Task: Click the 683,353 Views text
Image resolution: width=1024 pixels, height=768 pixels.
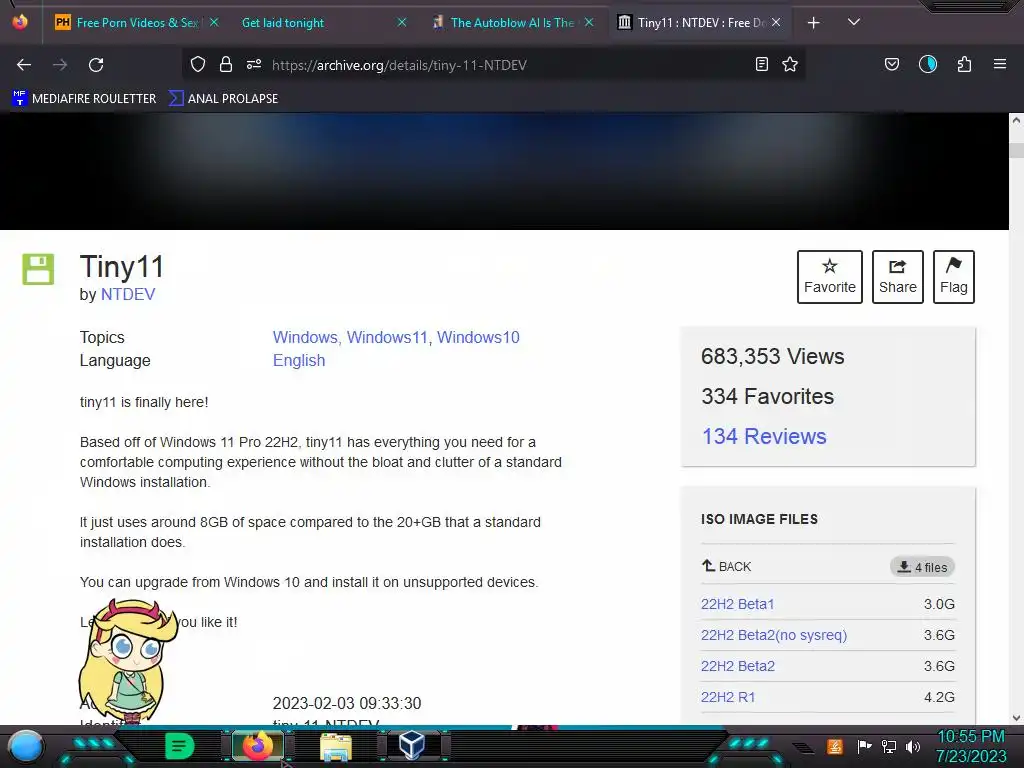Action: [773, 357]
